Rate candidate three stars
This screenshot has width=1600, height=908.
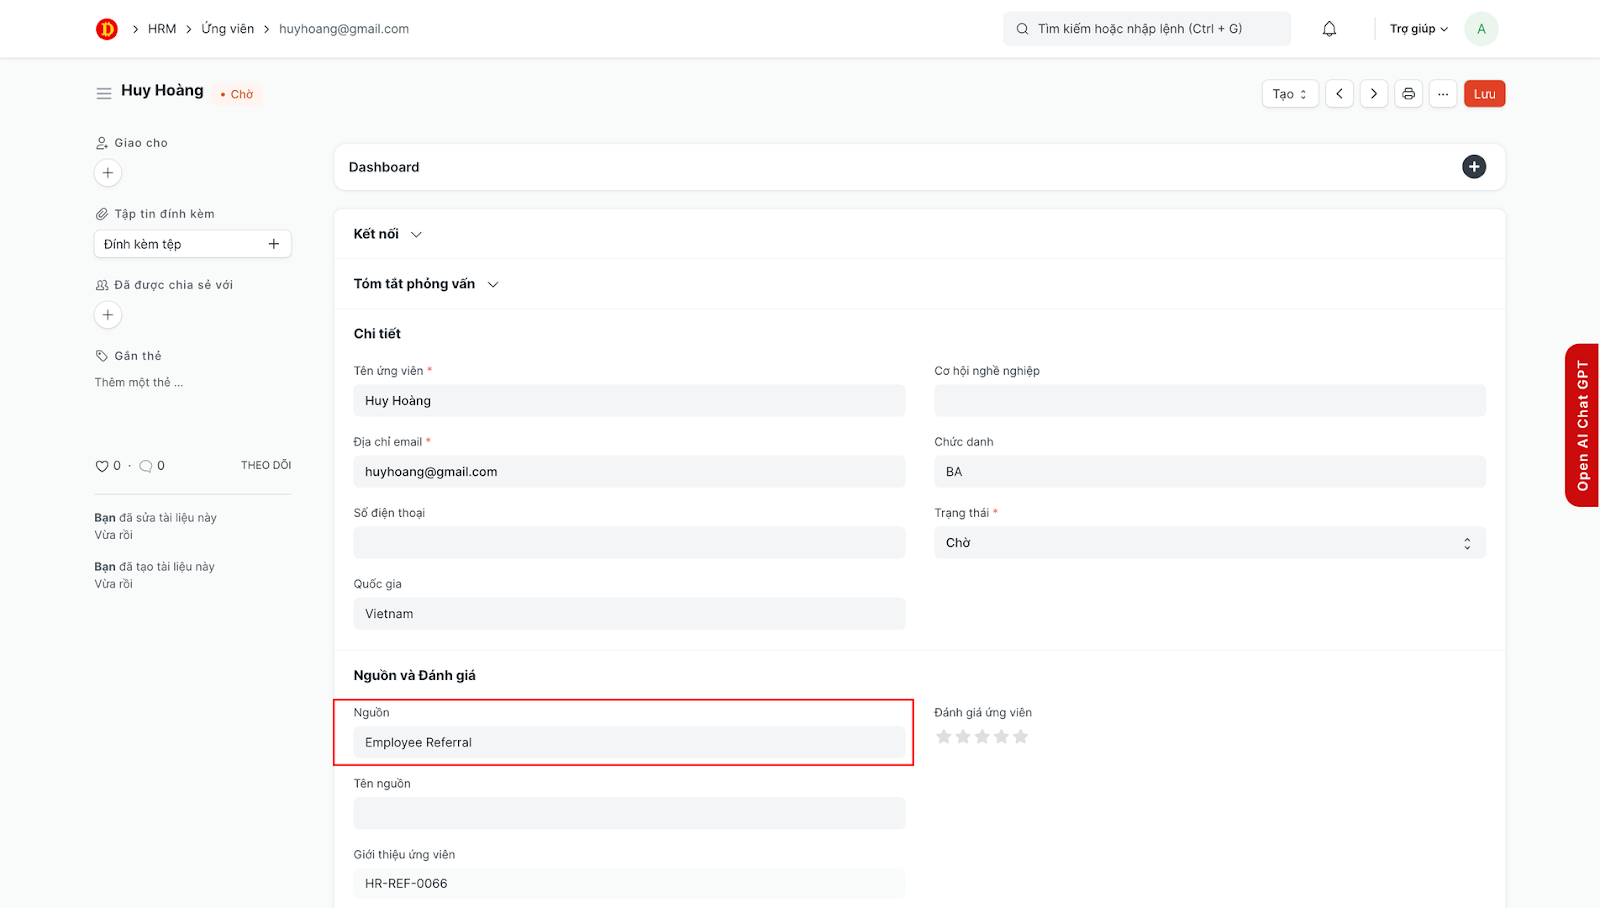(982, 737)
